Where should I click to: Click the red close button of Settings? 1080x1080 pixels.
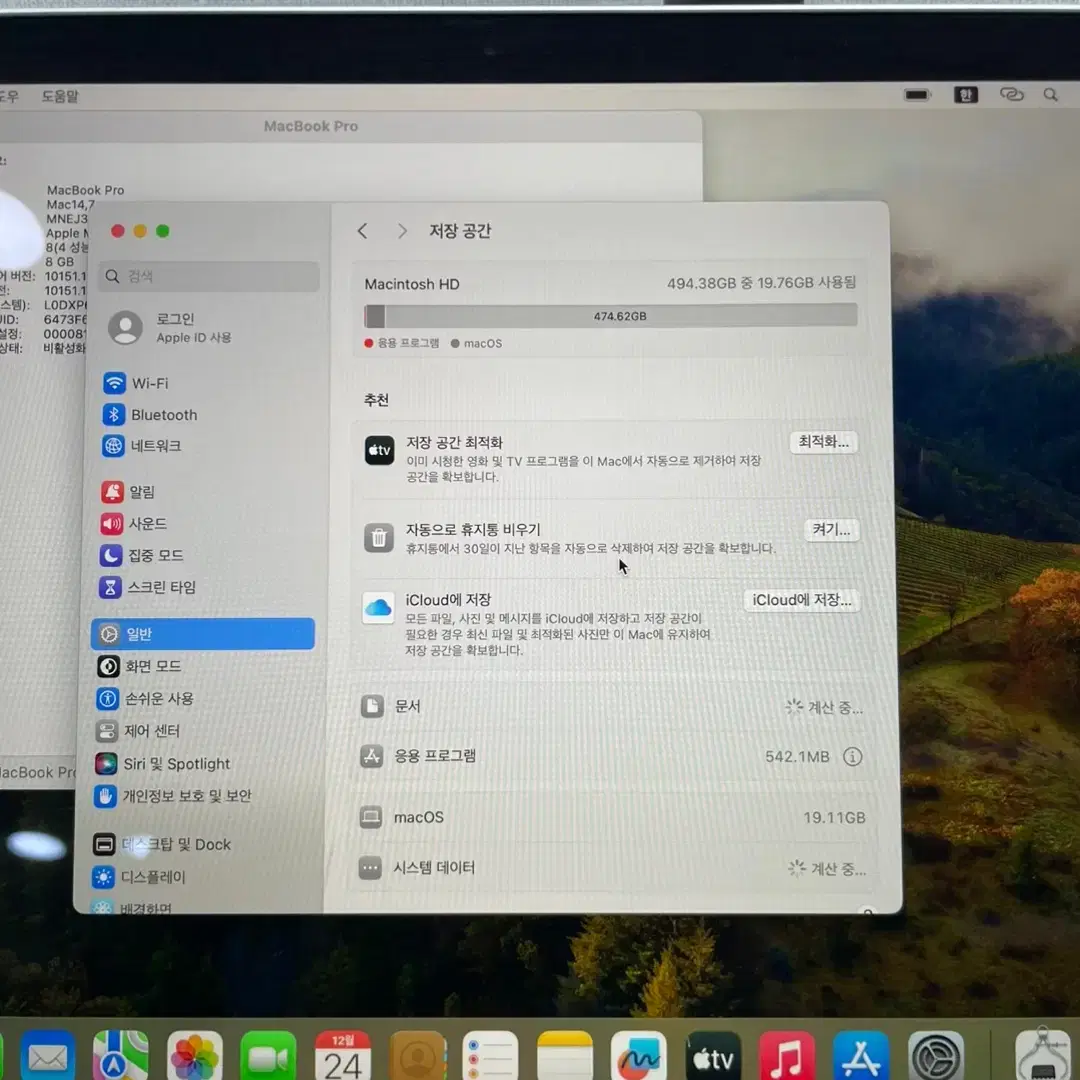click(118, 231)
